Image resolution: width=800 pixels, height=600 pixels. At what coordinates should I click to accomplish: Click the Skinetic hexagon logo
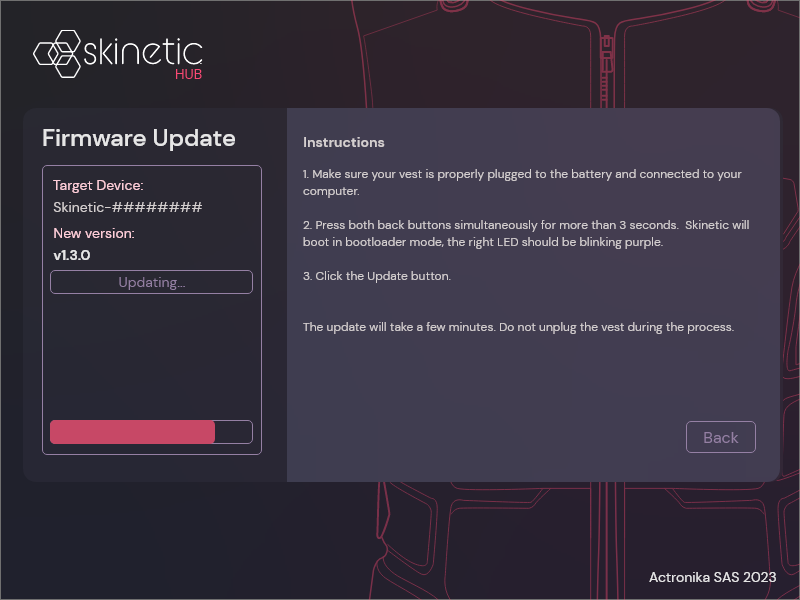click(57, 55)
